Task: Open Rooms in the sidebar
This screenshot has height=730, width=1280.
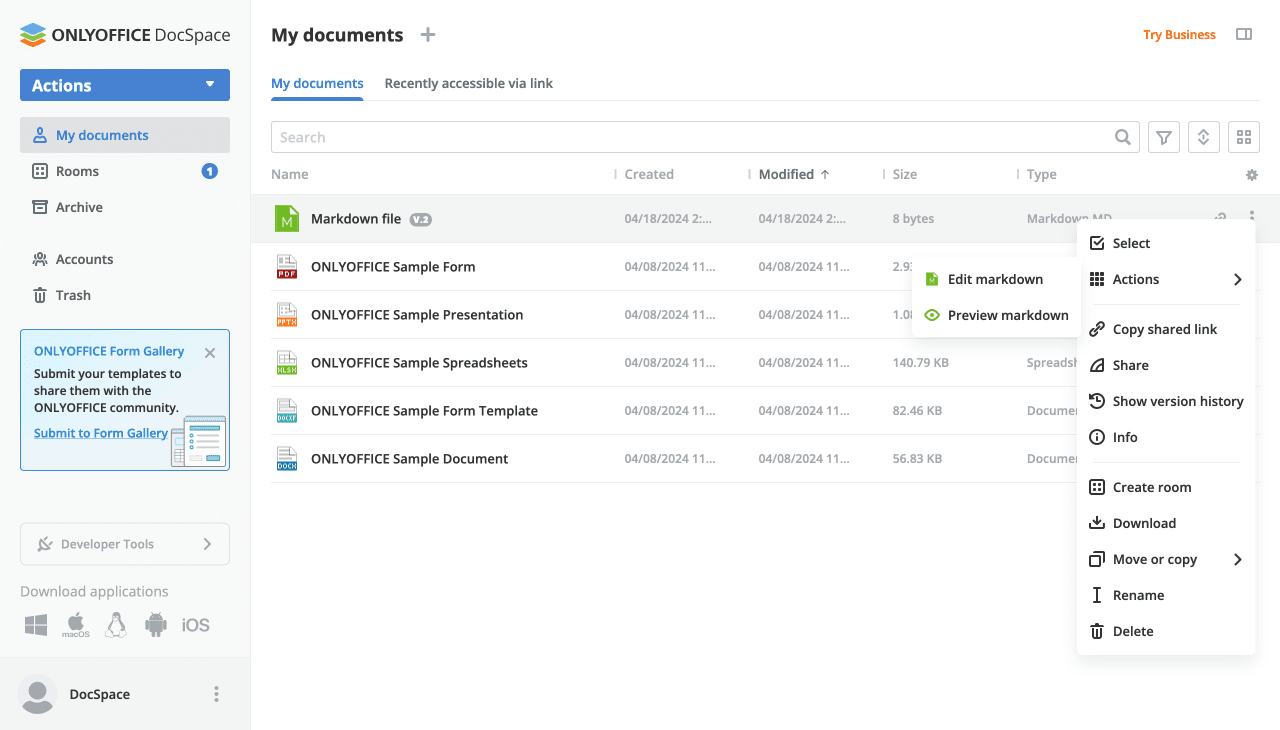Action: 125,171
